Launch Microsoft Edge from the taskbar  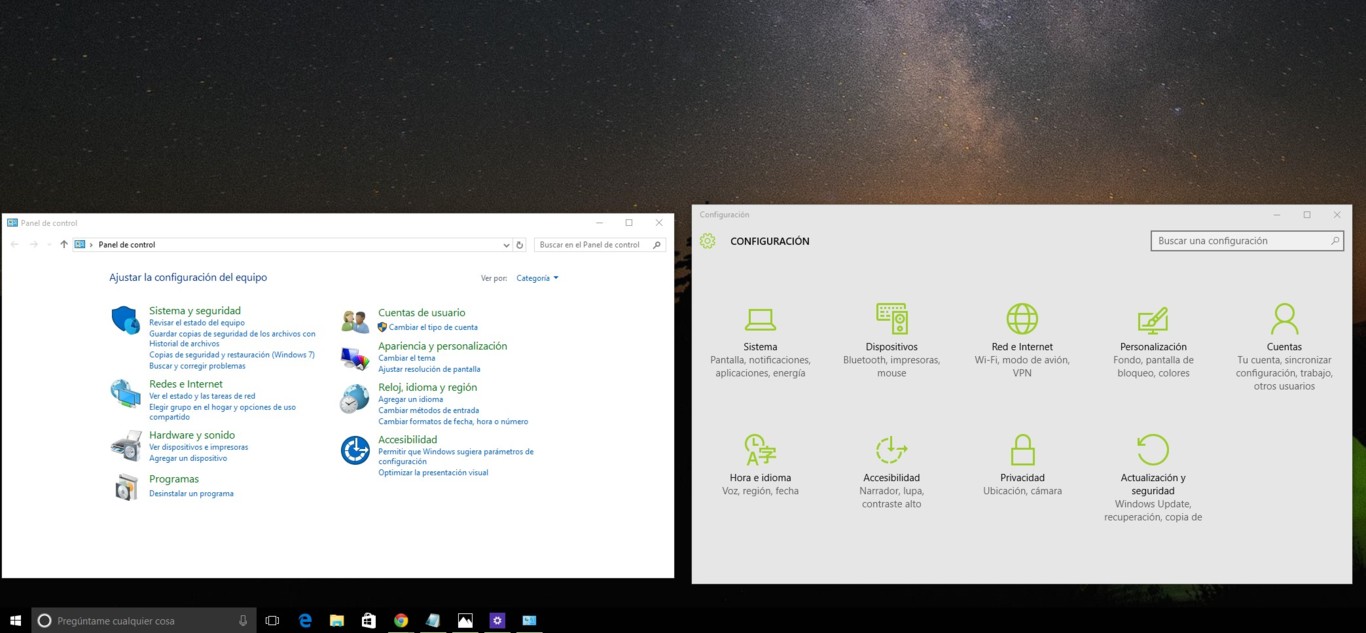coord(305,620)
